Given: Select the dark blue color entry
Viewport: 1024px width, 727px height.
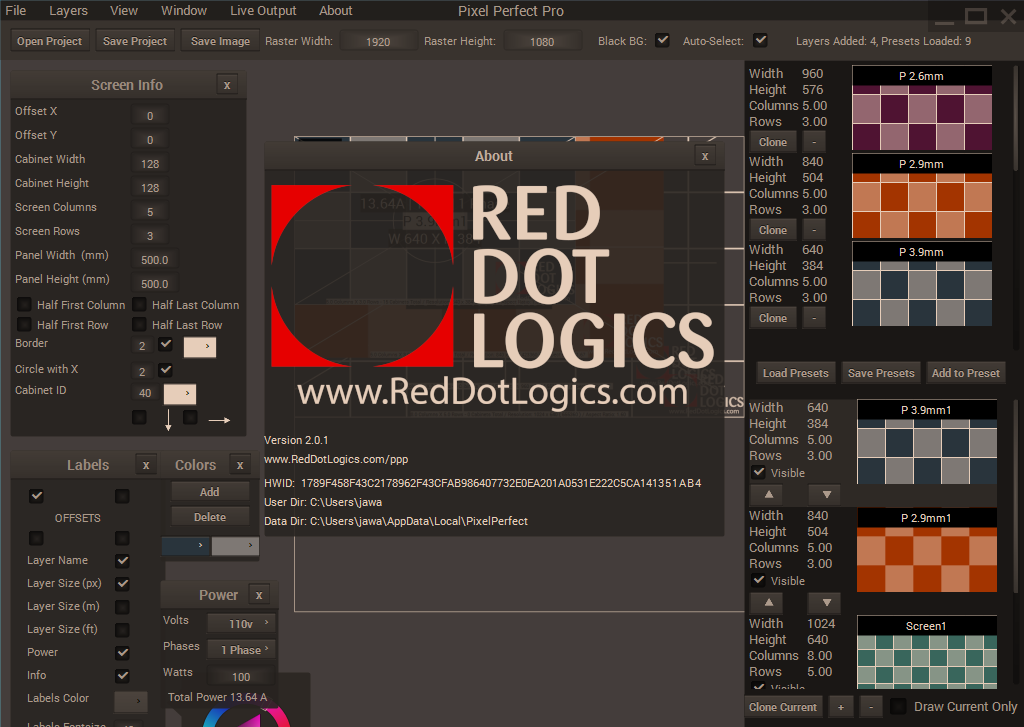Looking at the screenshot, I should point(185,545).
